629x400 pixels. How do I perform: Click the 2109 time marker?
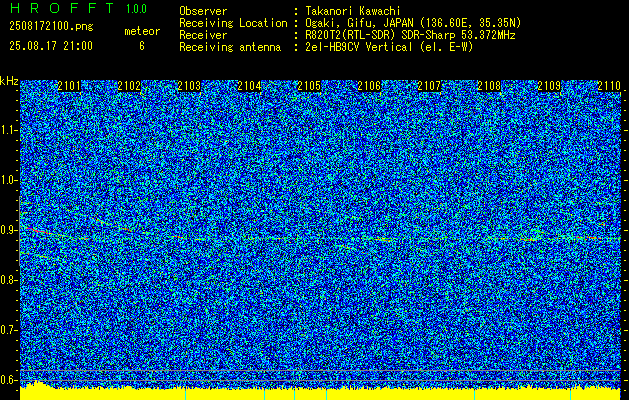point(549,86)
